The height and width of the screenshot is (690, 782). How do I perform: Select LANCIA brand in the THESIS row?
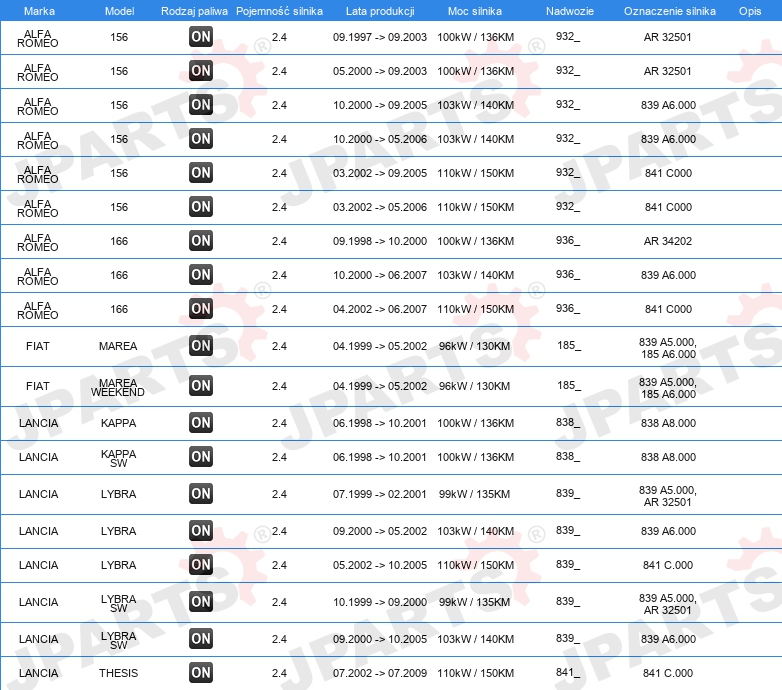pyautogui.click(x=38, y=673)
